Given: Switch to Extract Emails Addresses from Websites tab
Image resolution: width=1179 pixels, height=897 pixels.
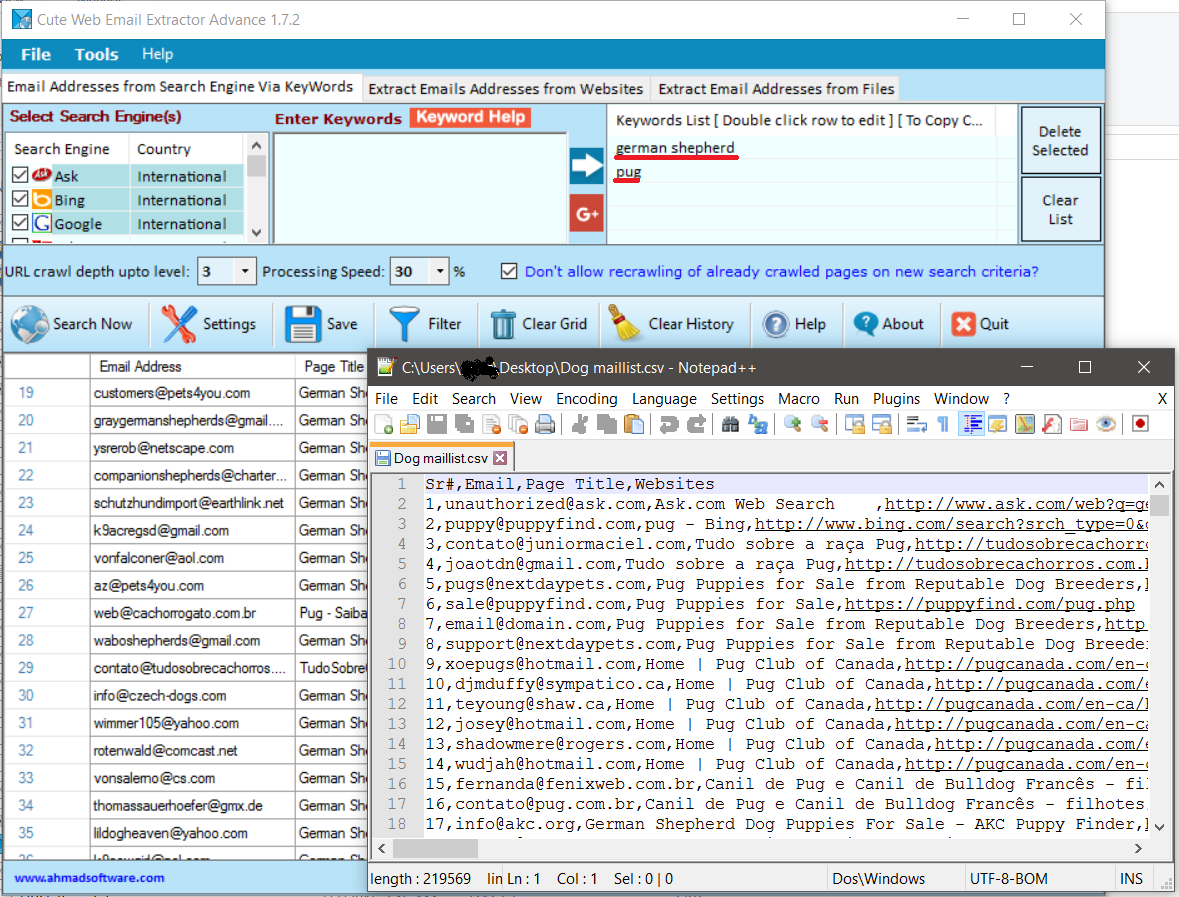Looking at the screenshot, I should pyautogui.click(x=505, y=89).
